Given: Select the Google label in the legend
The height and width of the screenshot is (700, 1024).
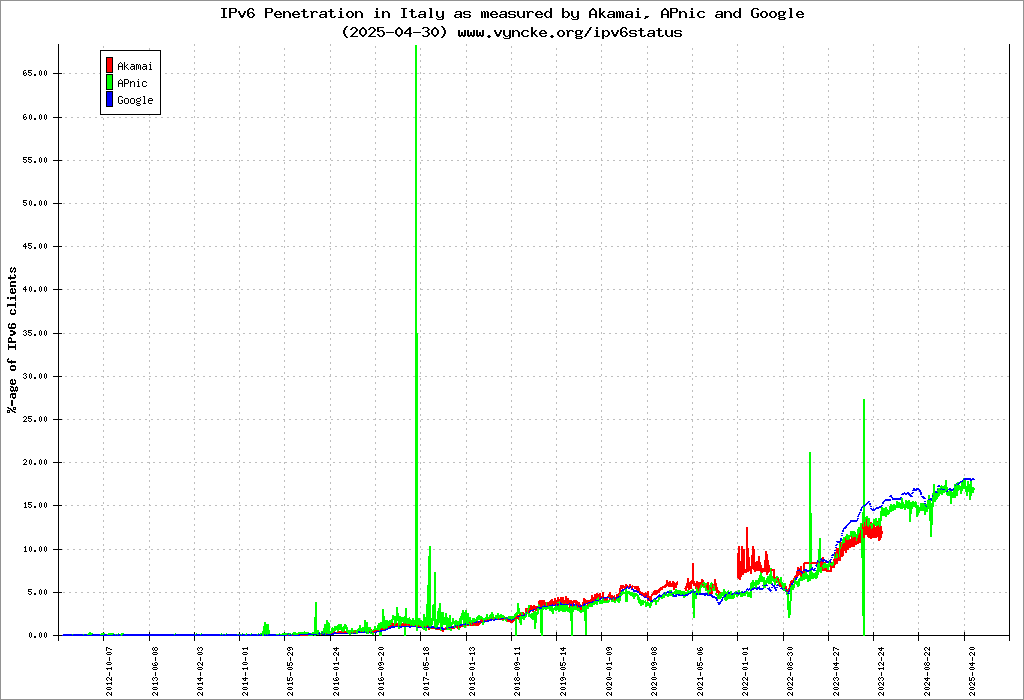Looking at the screenshot, I should 135,100.
